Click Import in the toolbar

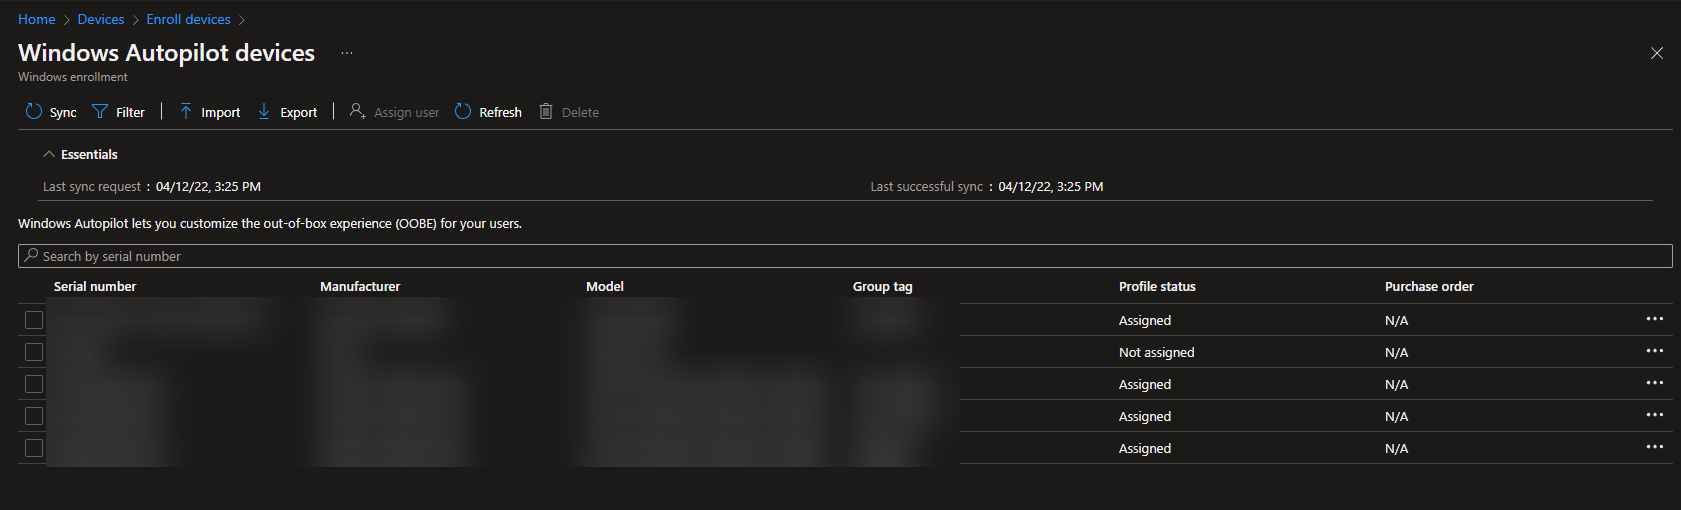[210, 112]
